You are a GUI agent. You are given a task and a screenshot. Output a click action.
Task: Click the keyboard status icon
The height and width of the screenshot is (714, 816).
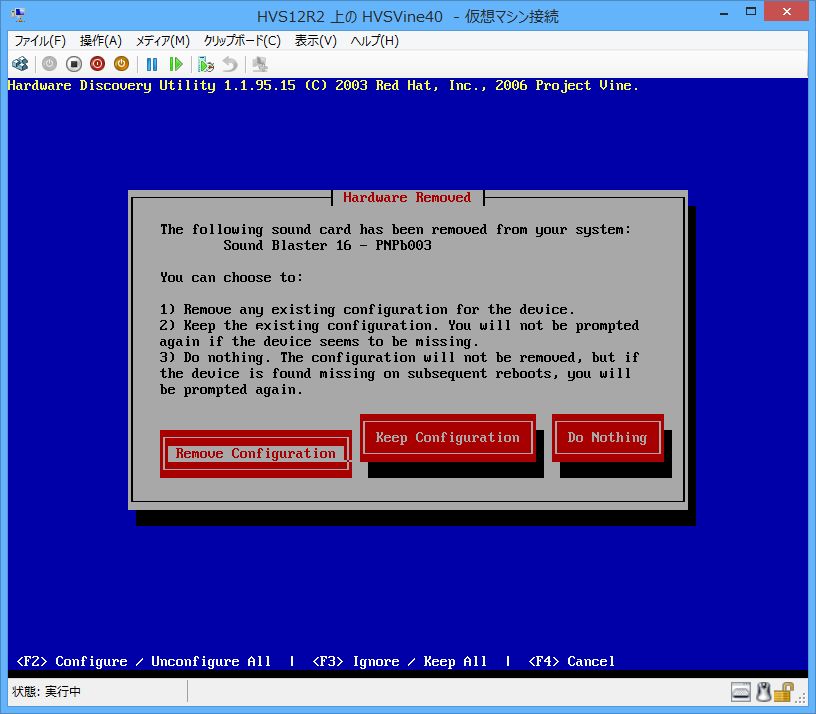tap(741, 692)
